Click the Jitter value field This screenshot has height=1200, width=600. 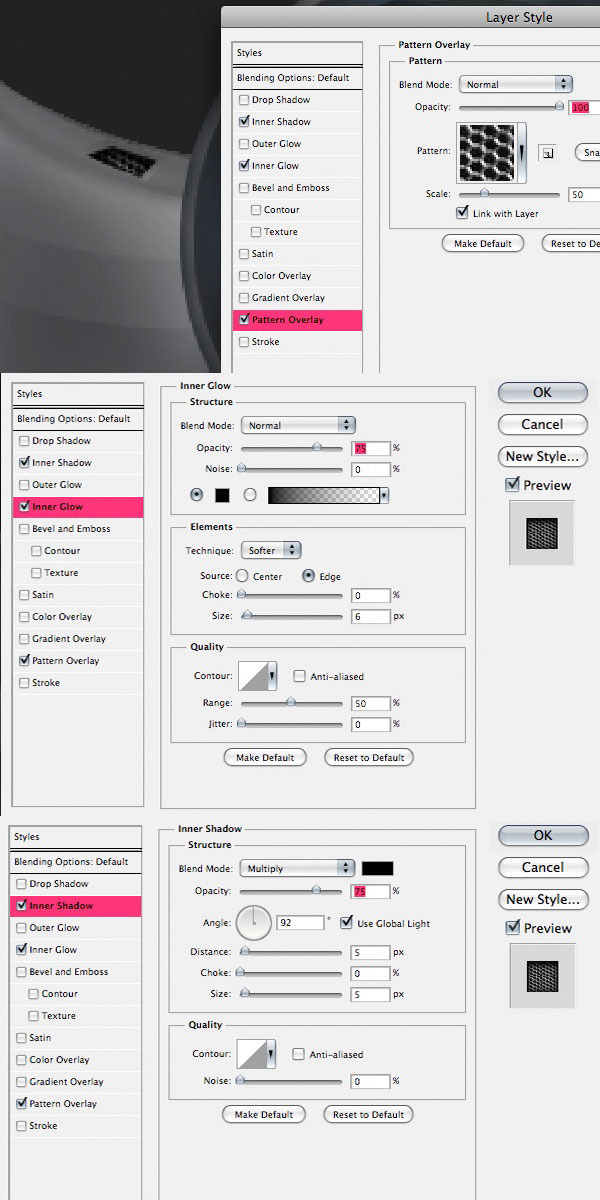coord(370,724)
